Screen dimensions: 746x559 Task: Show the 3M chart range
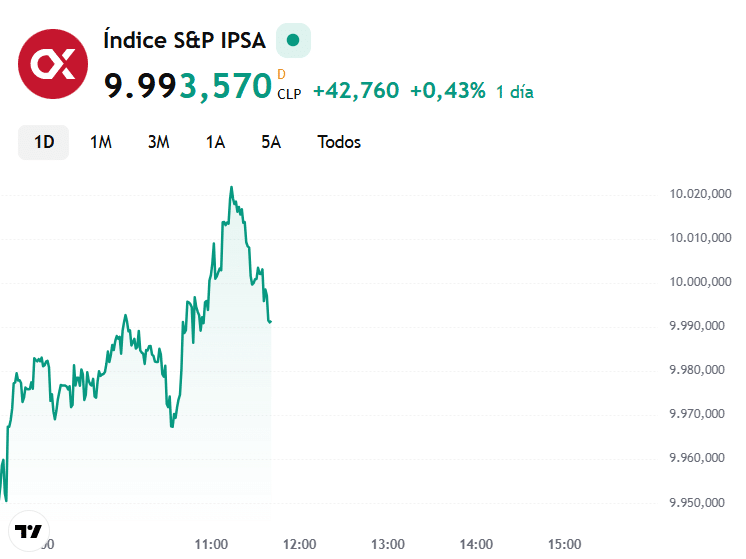tap(158, 142)
